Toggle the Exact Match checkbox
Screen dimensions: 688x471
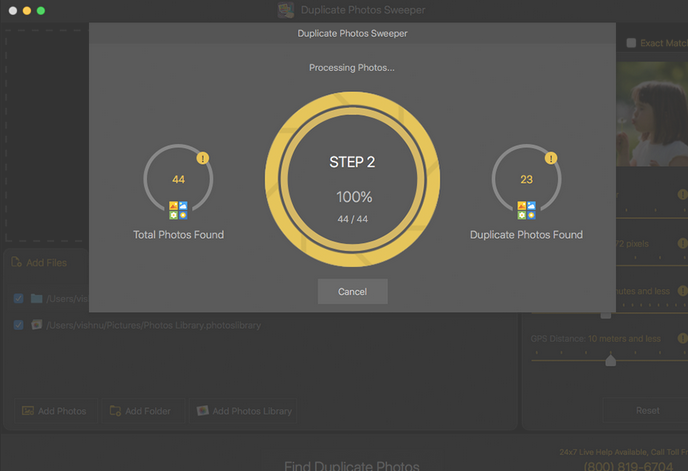point(631,43)
